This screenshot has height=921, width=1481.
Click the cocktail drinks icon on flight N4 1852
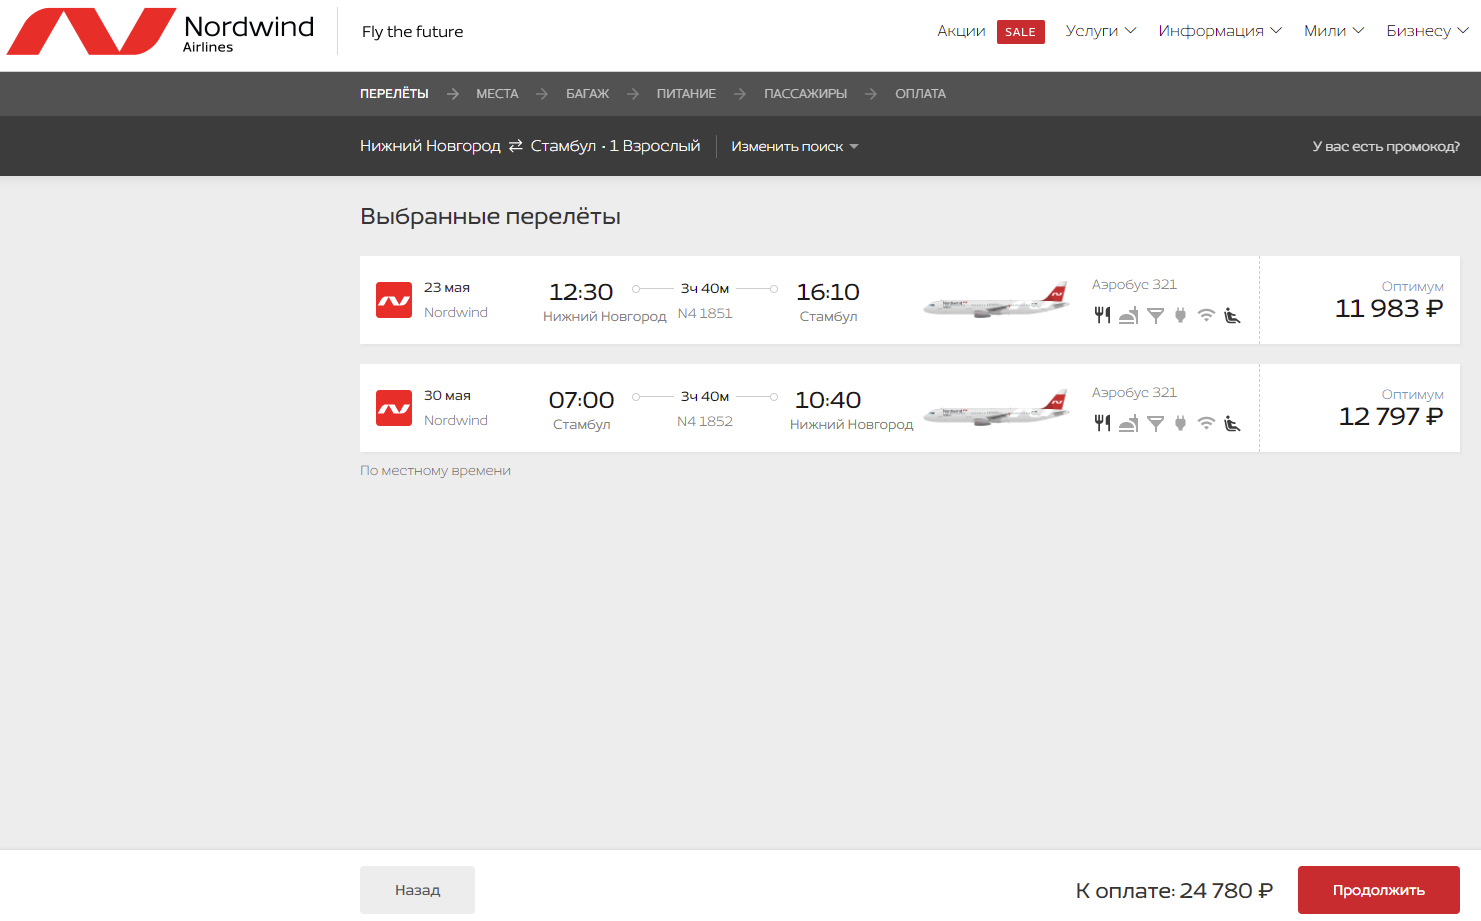(1156, 423)
